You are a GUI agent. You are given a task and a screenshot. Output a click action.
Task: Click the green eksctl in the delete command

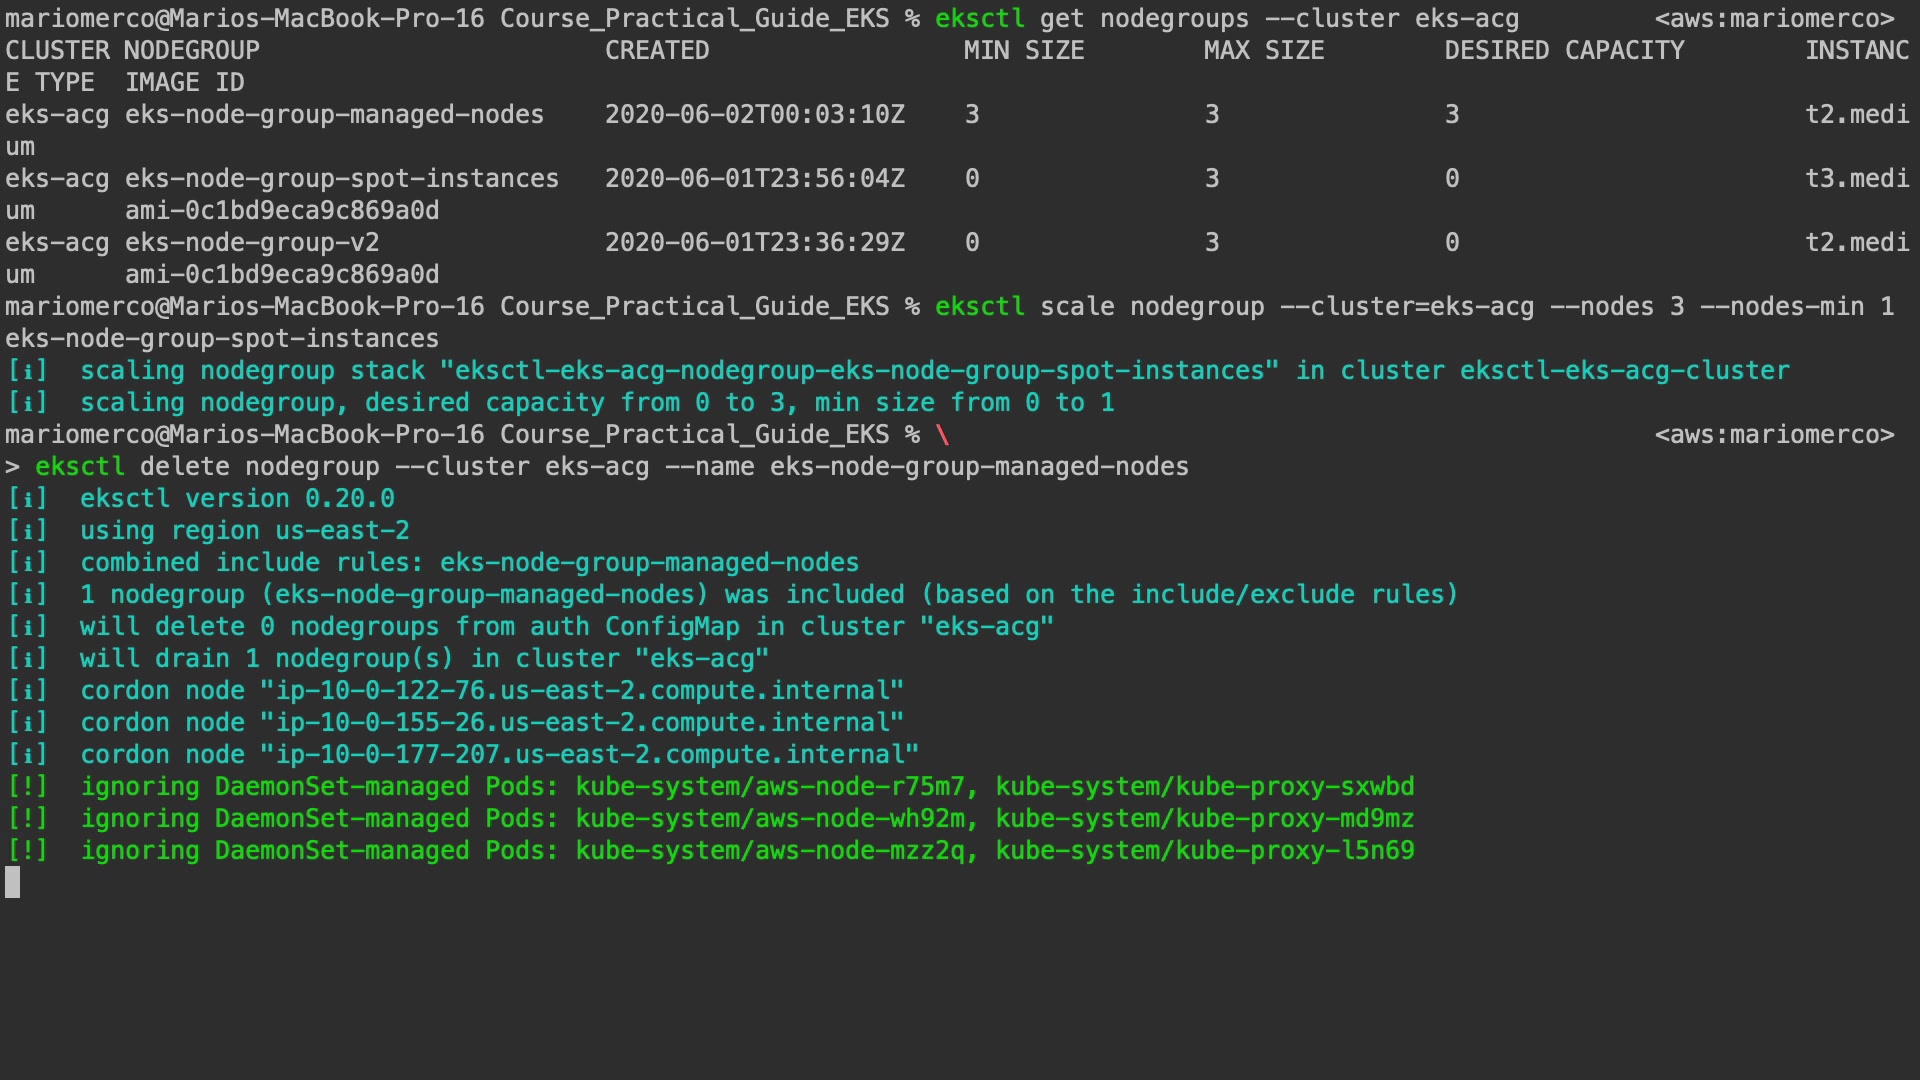(80, 466)
